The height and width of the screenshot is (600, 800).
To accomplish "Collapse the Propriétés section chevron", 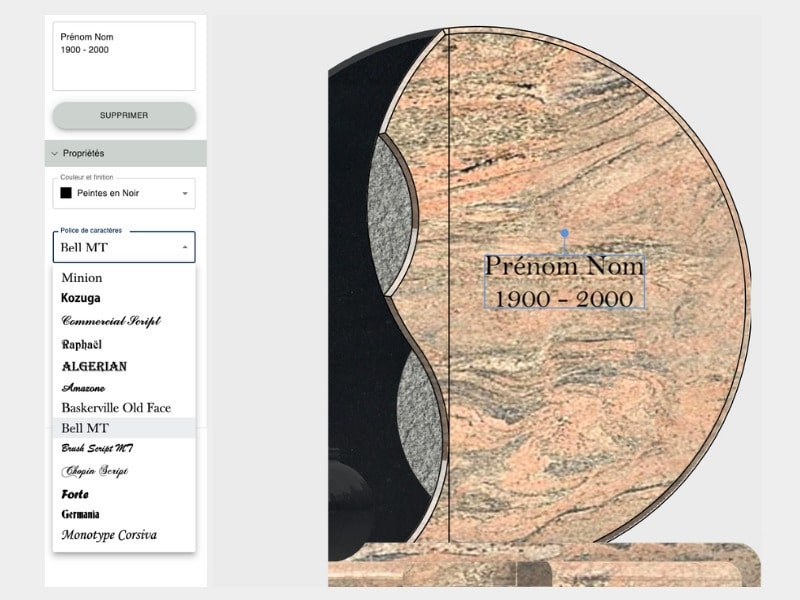I will pos(55,154).
